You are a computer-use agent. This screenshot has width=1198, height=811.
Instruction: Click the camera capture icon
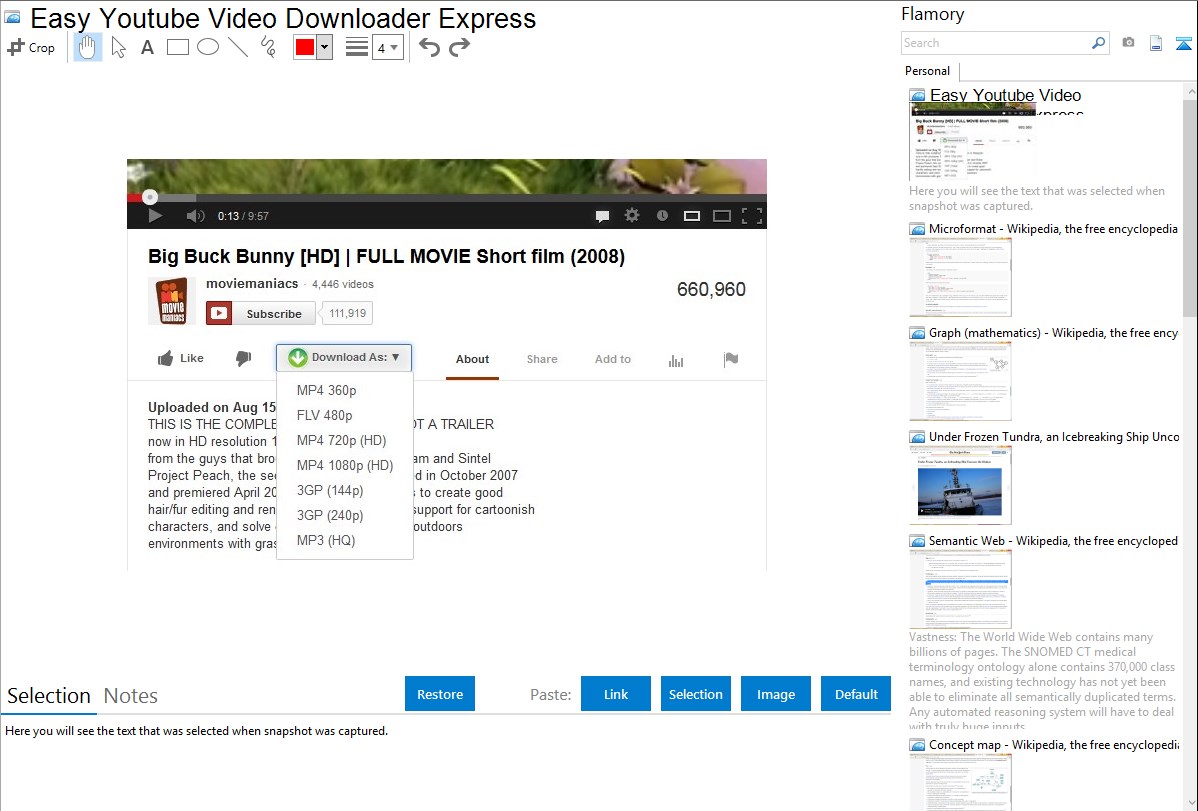tap(1128, 43)
